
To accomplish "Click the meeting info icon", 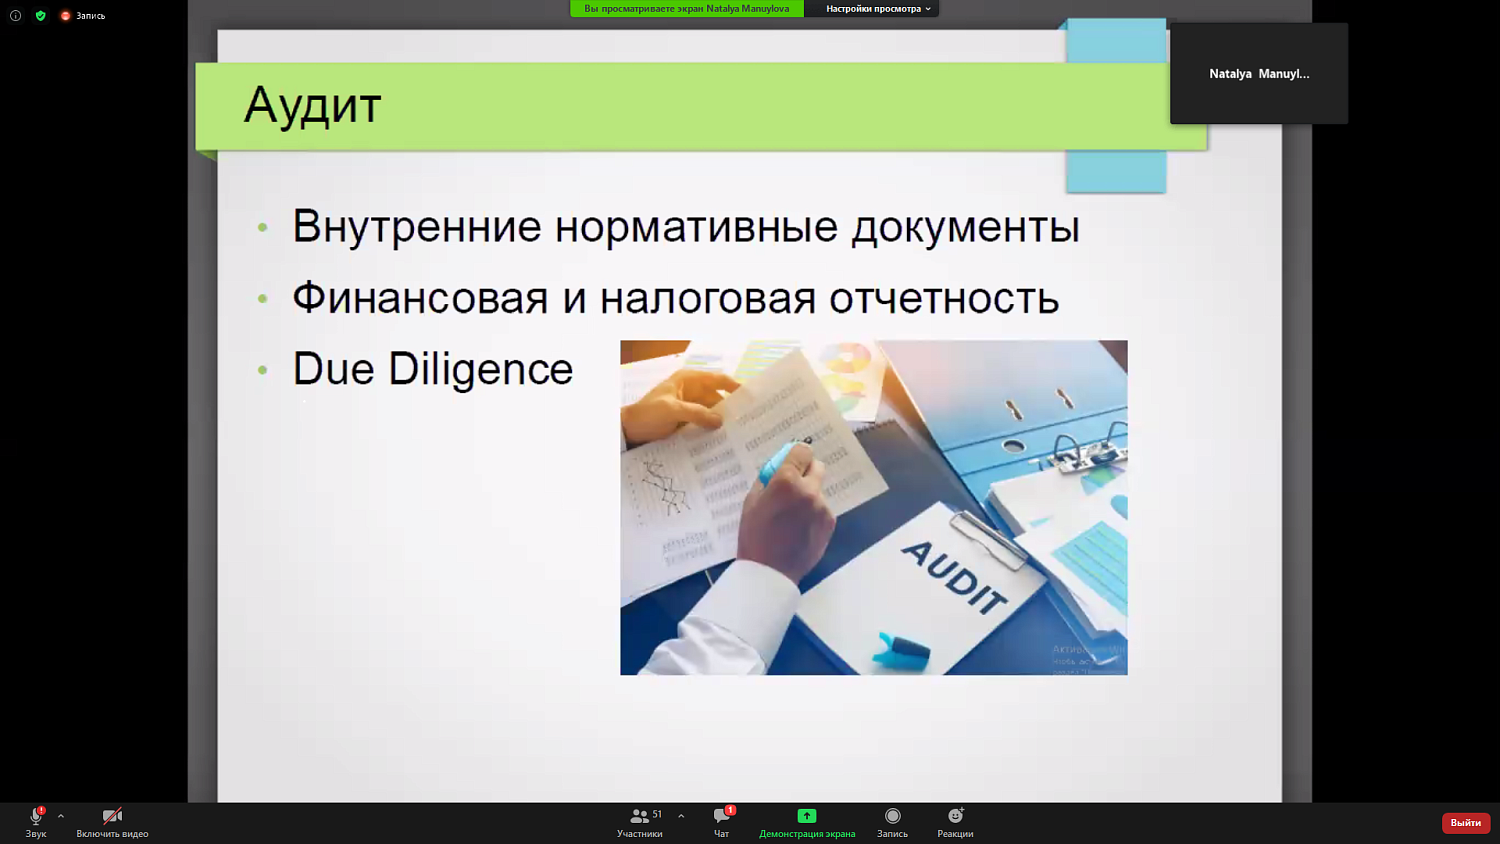I will (x=15, y=16).
